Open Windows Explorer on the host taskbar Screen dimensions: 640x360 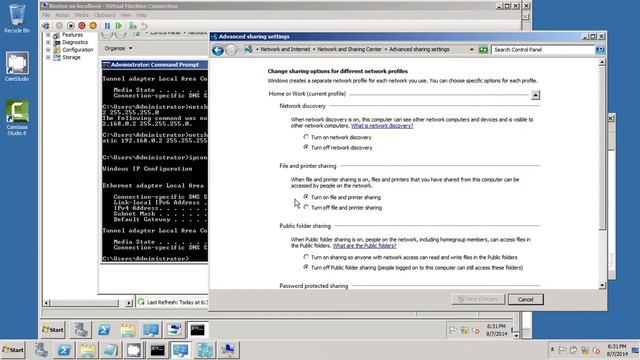pyautogui.click(x=87, y=350)
